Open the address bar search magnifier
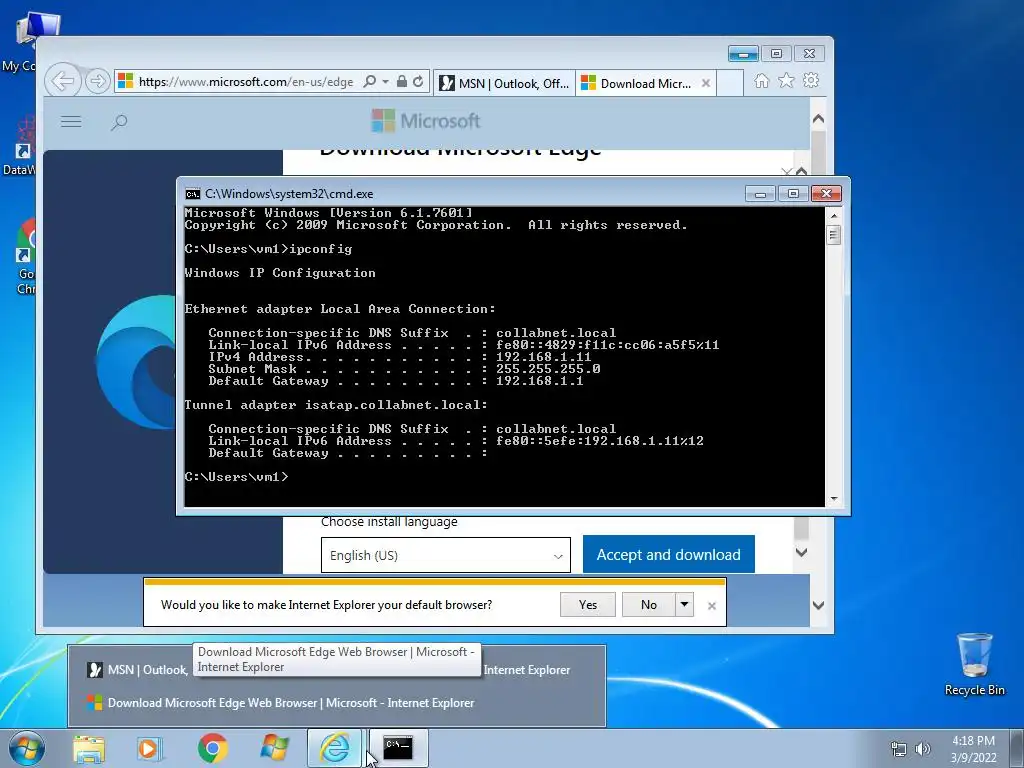This screenshot has height=768, width=1024. pos(370,82)
